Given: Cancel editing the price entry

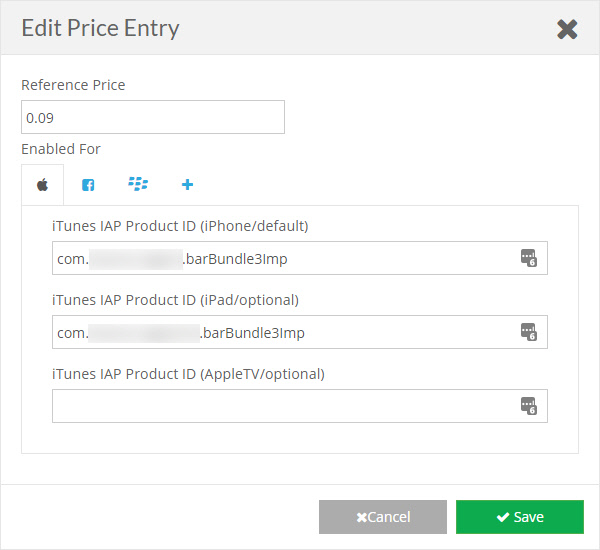Looking at the screenshot, I should pyautogui.click(x=383, y=517).
